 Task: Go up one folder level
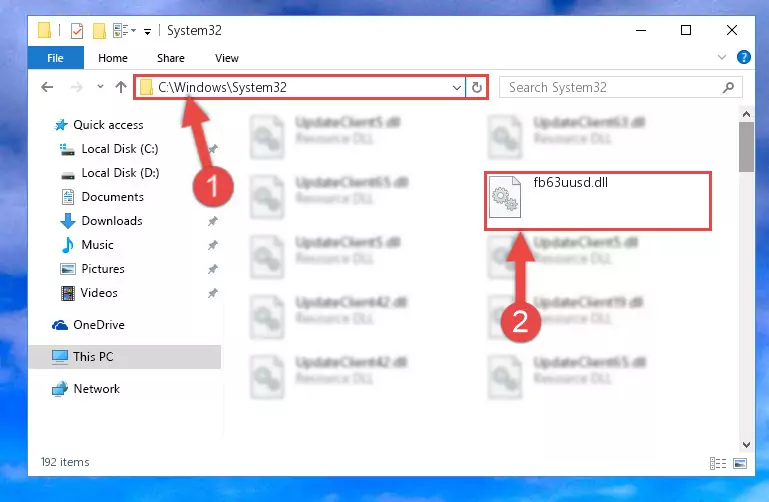tap(121, 87)
